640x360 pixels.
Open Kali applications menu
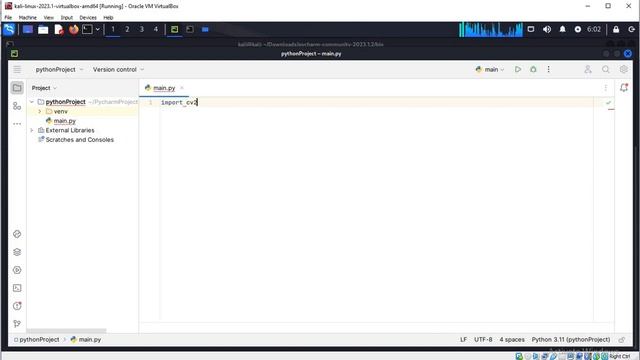pyautogui.click(x=9, y=29)
